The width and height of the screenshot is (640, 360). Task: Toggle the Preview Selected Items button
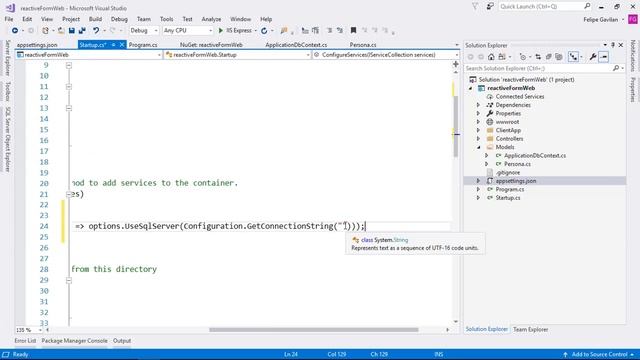[x=604, y=57]
